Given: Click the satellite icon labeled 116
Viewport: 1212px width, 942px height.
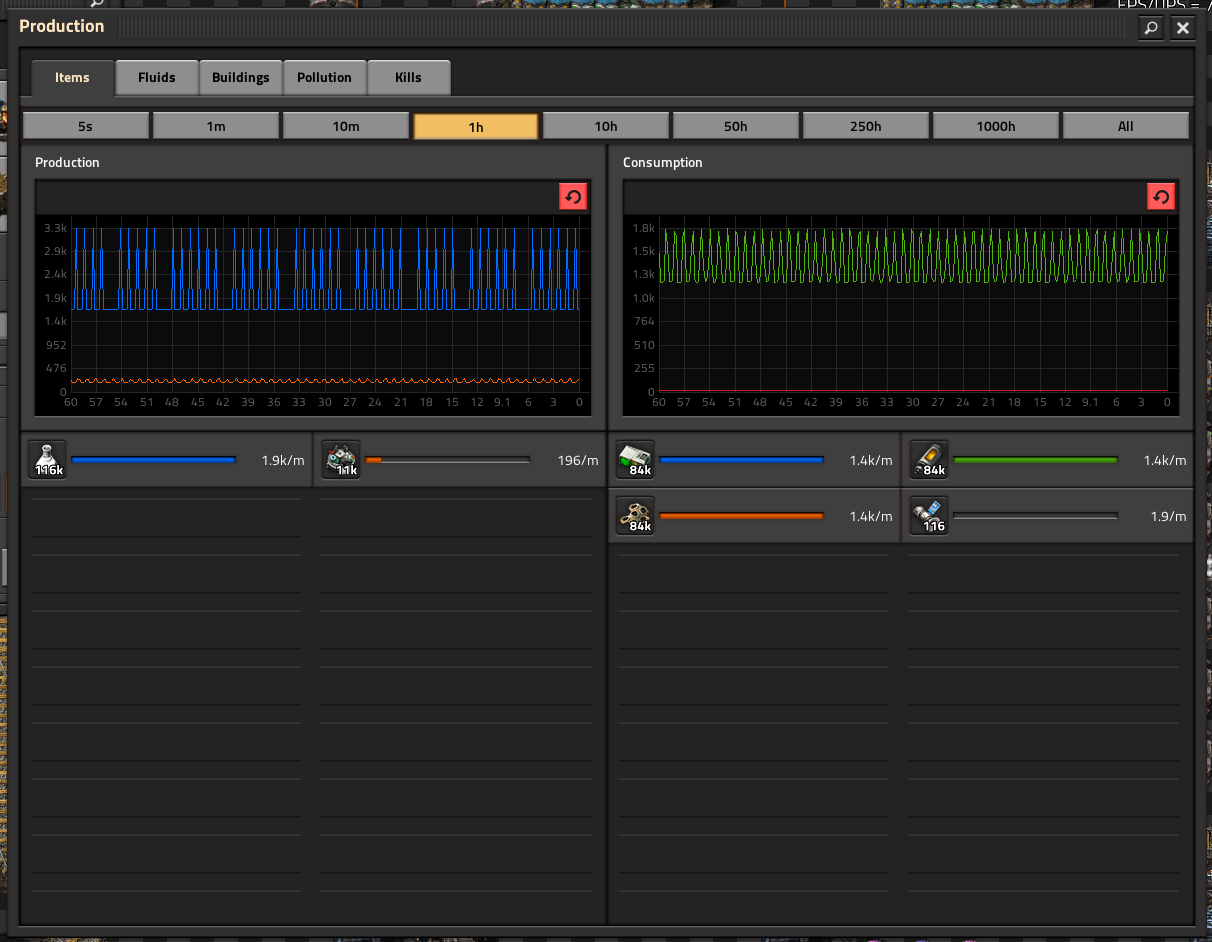Looking at the screenshot, I should (929, 516).
